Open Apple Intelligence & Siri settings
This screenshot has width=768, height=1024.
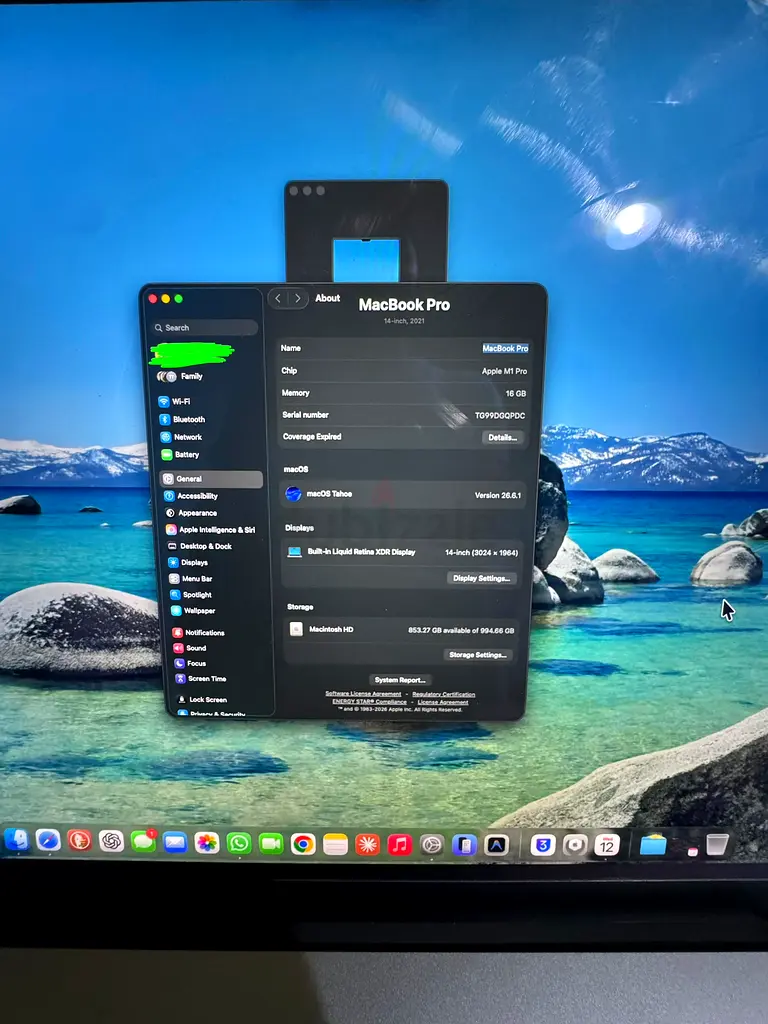click(x=210, y=530)
